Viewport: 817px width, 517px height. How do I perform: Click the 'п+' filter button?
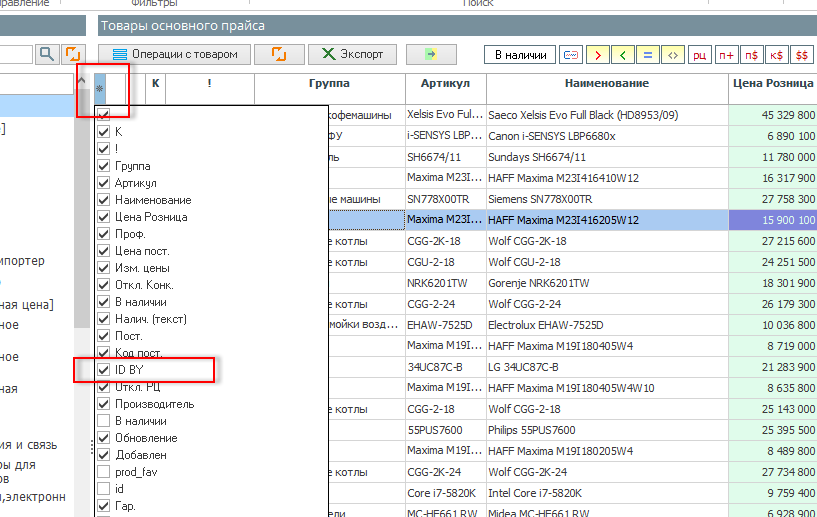pos(726,55)
